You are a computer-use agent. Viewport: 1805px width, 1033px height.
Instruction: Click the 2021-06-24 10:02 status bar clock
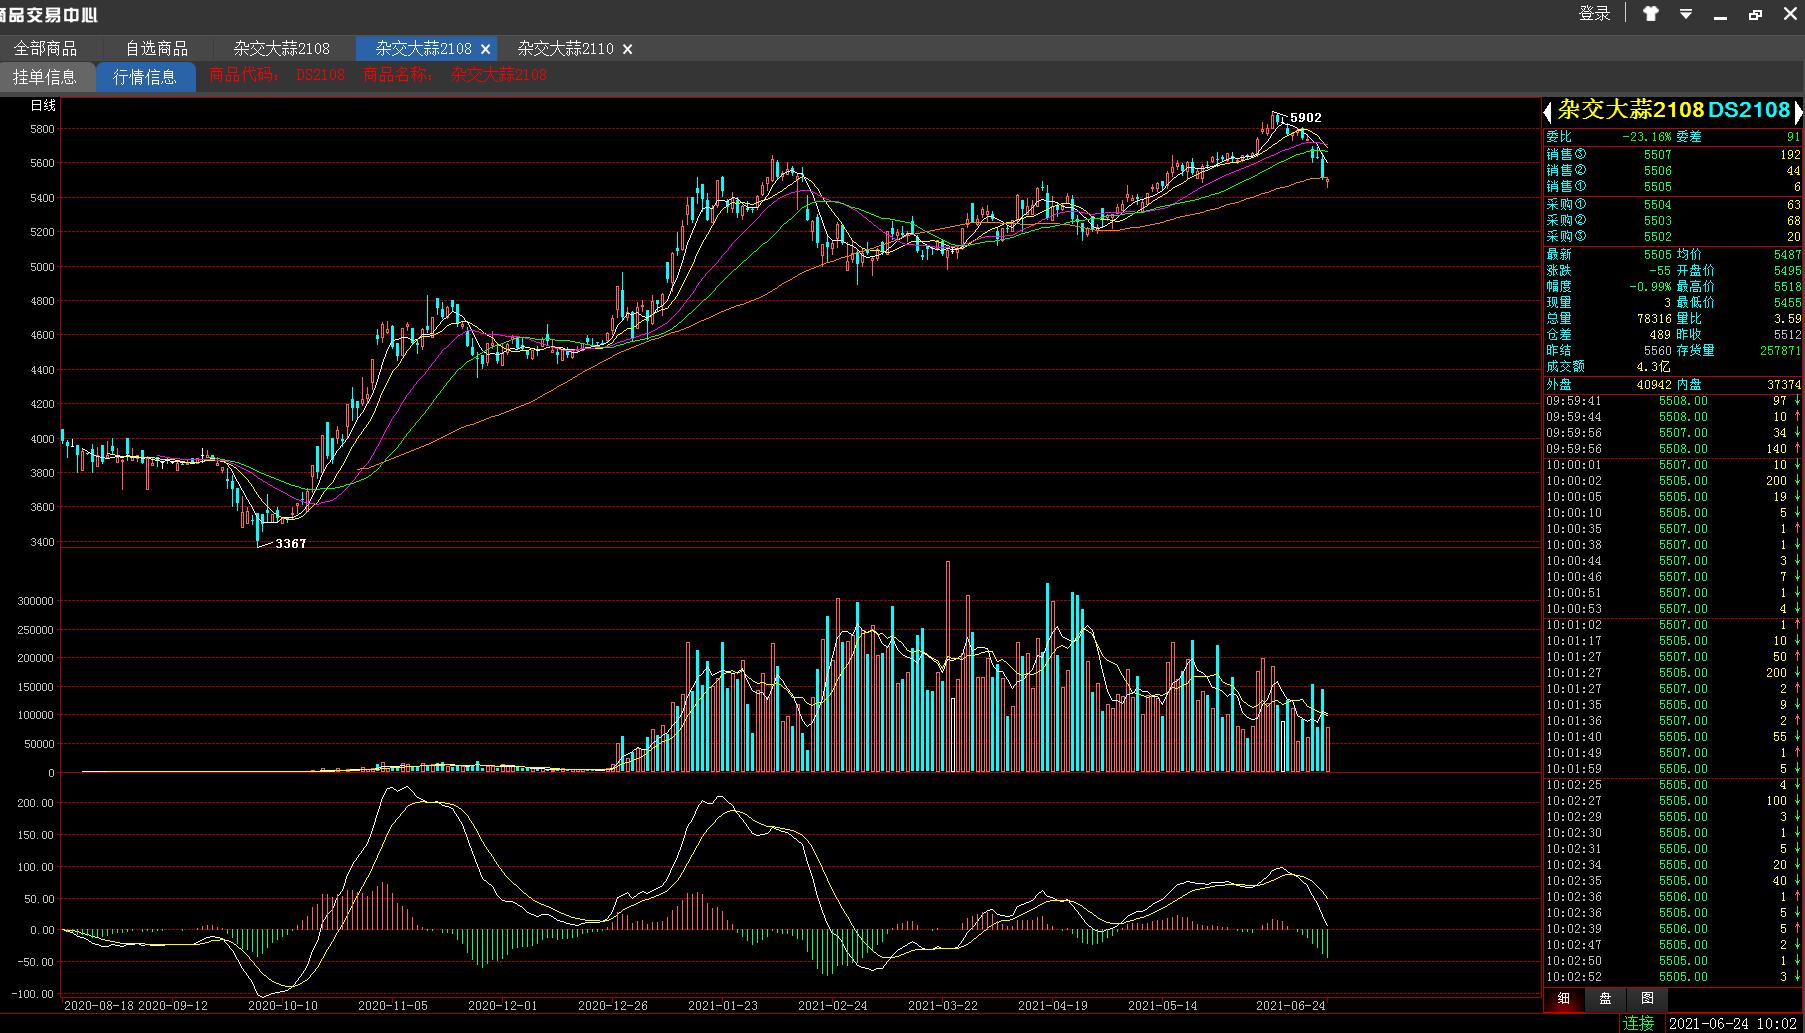1734,1023
